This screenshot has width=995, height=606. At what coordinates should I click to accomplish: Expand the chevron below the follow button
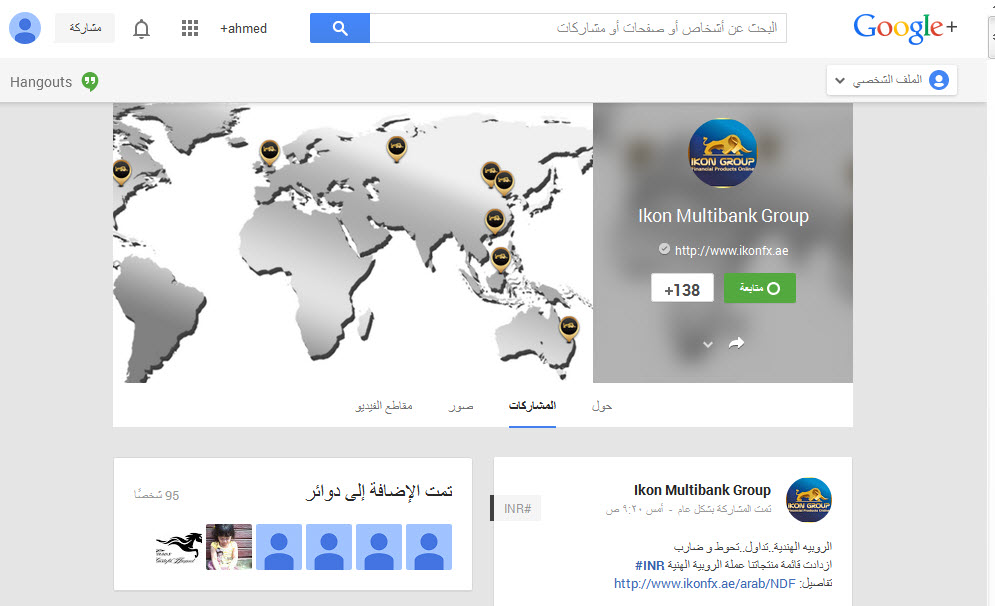pyautogui.click(x=708, y=345)
